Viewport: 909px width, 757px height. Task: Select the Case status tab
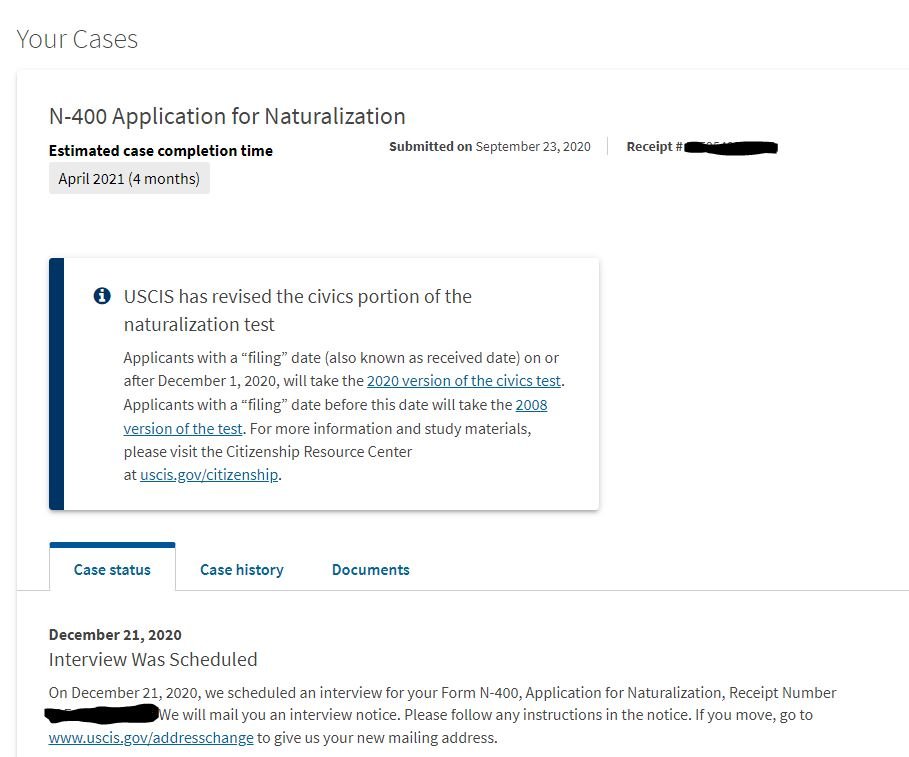pyautogui.click(x=112, y=569)
